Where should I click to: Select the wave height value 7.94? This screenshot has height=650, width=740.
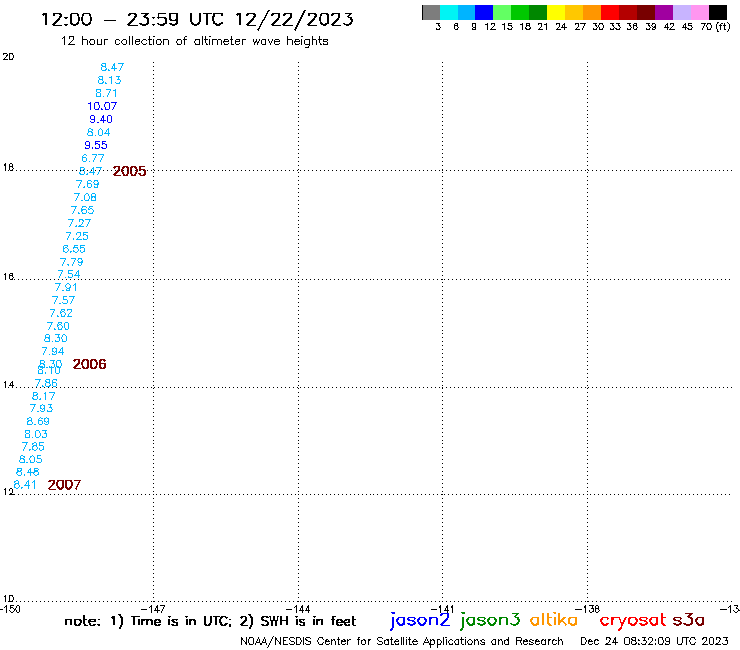coord(53,351)
